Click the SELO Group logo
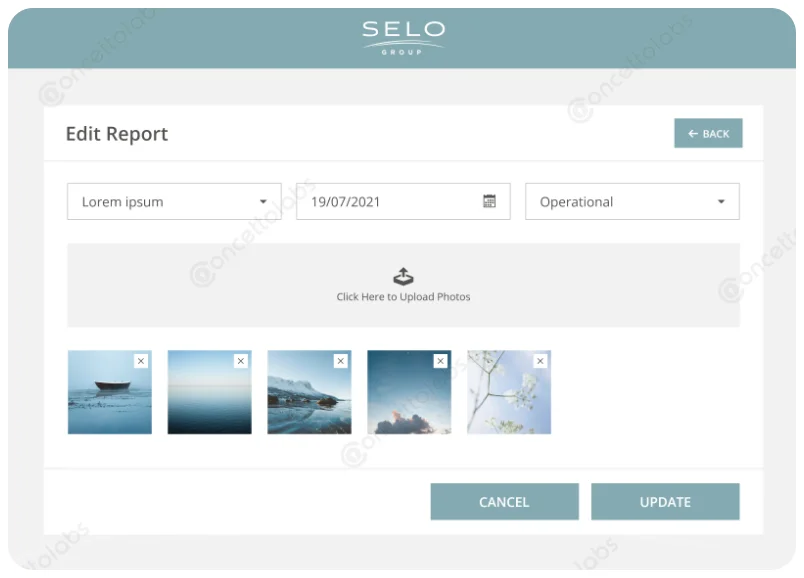Image resolution: width=804 pixels, height=578 pixels. [x=403, y=36]
